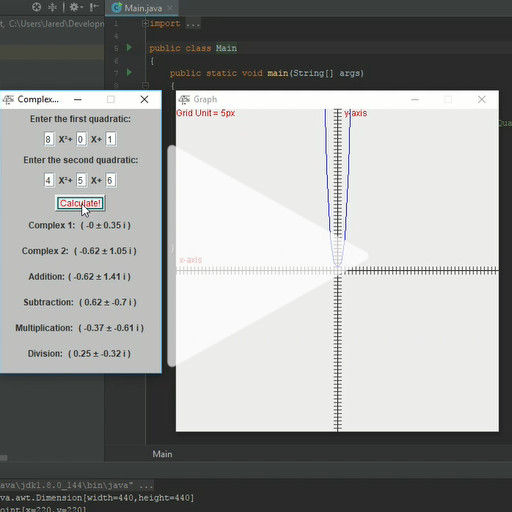Click the collapse all icon in project toolbar

pos(52,7)
